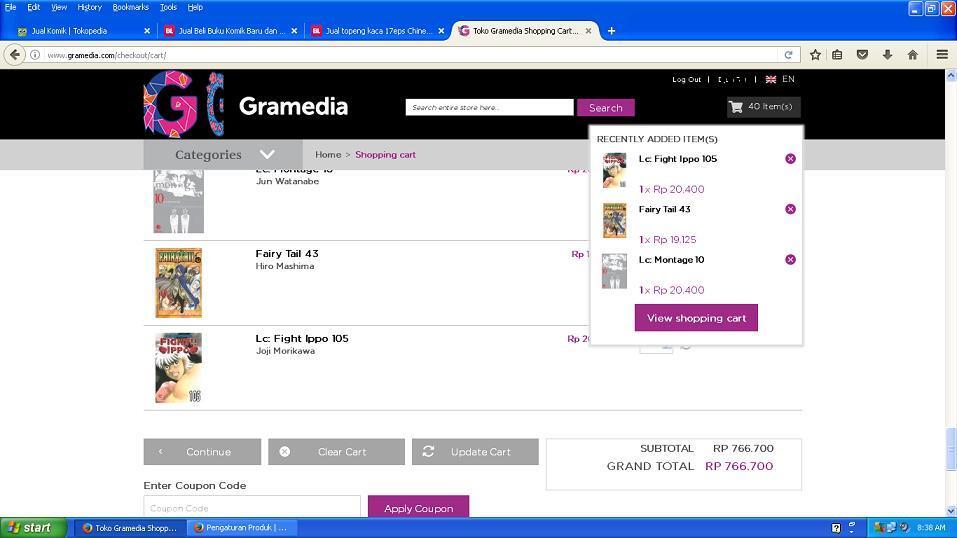The height and width of the screenshot is (538, 957).
Task: Reload the page with the refresh icon
Action: (x=788, y=55)
